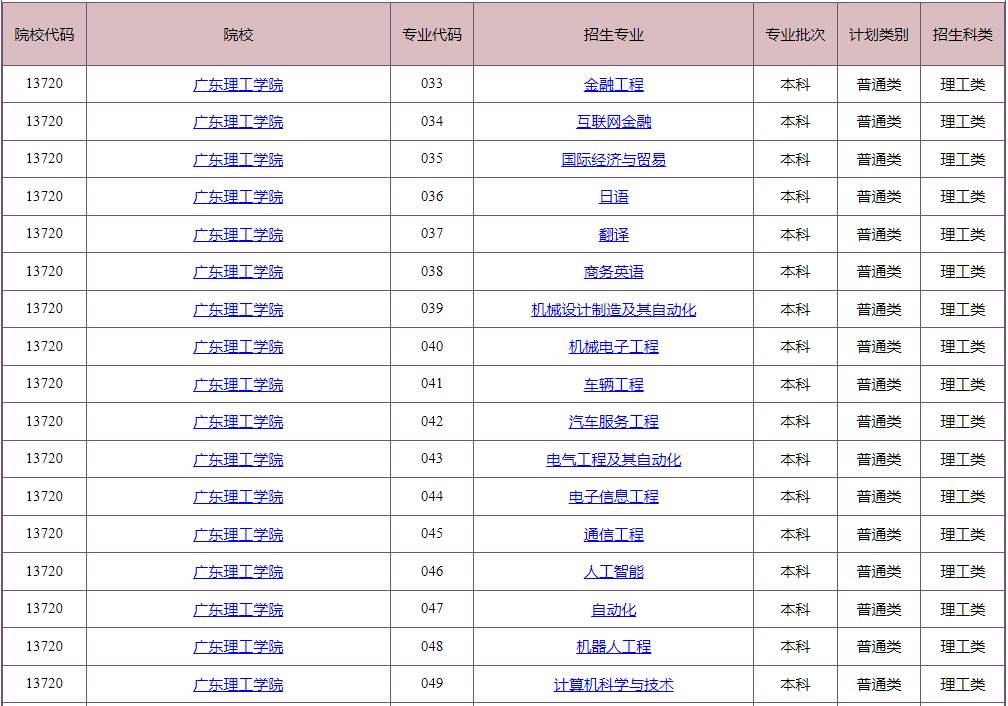Open the 机器人工程 major link
Screen dimensions: 1008x706
(613, 646)
